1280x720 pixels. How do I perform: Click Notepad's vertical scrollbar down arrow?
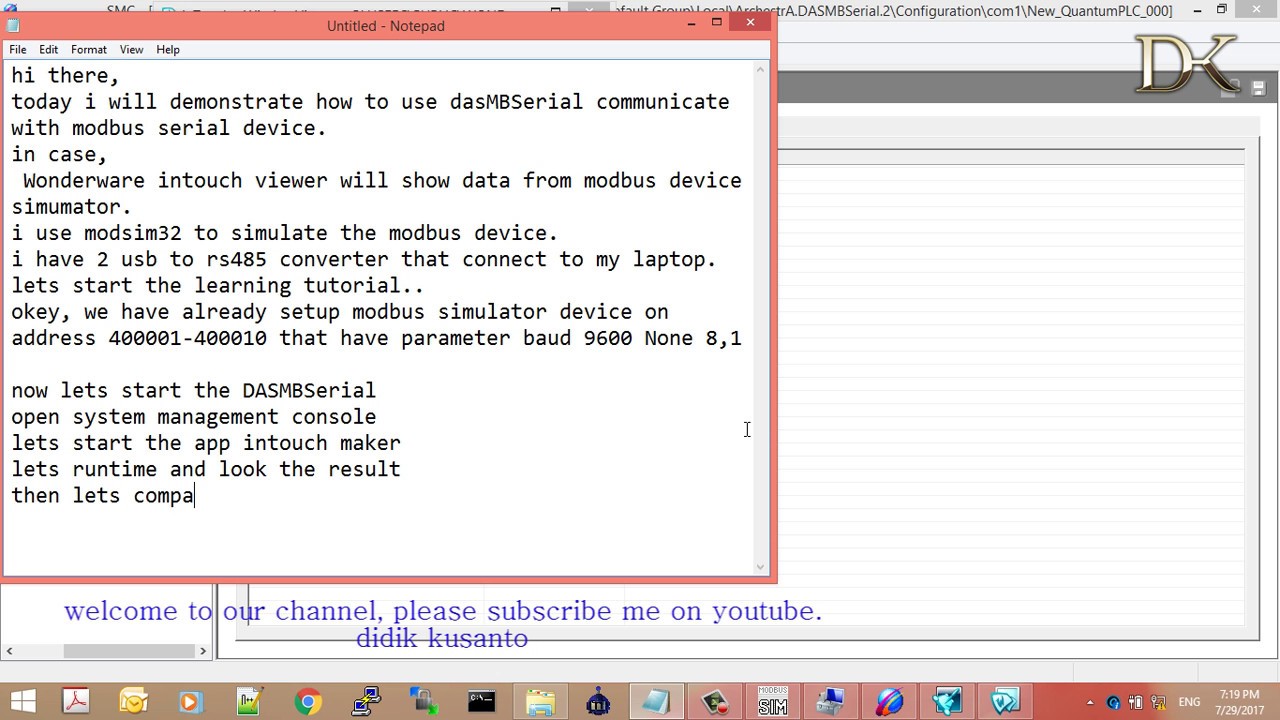tap(761, 567)
